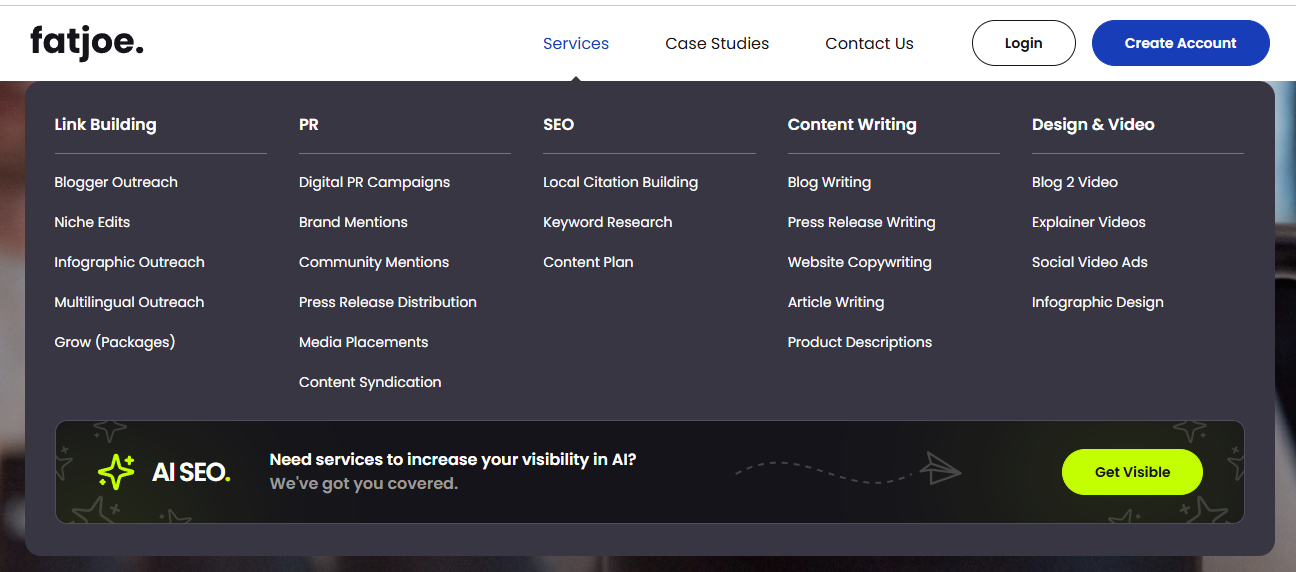Viewport: 1296px width, 572px height.
Task: Select Product Descriptions link
Action: 859,342
